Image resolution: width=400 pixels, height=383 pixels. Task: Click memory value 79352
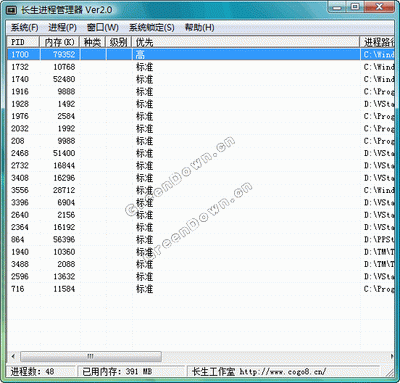point(64,54)
